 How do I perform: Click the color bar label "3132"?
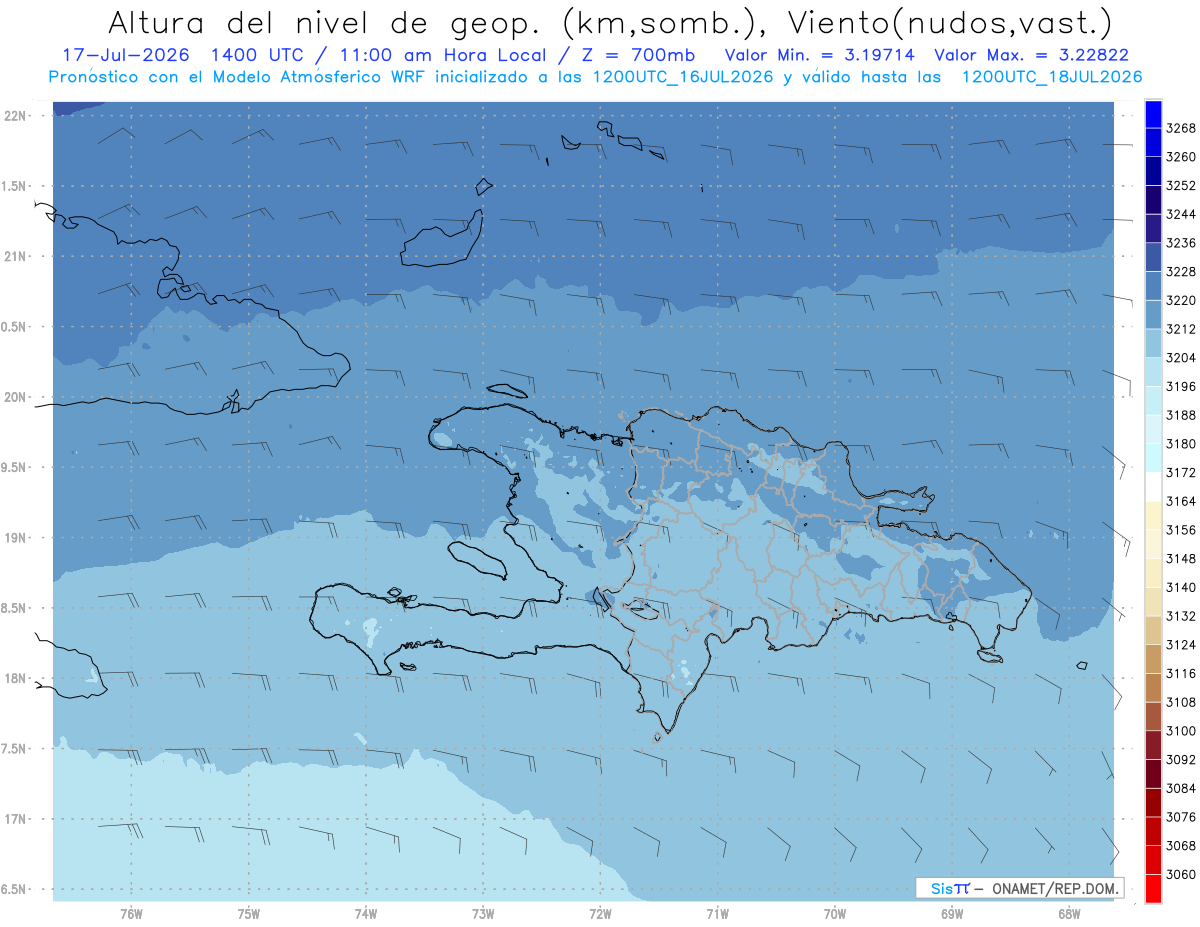tap(1181, 616)
